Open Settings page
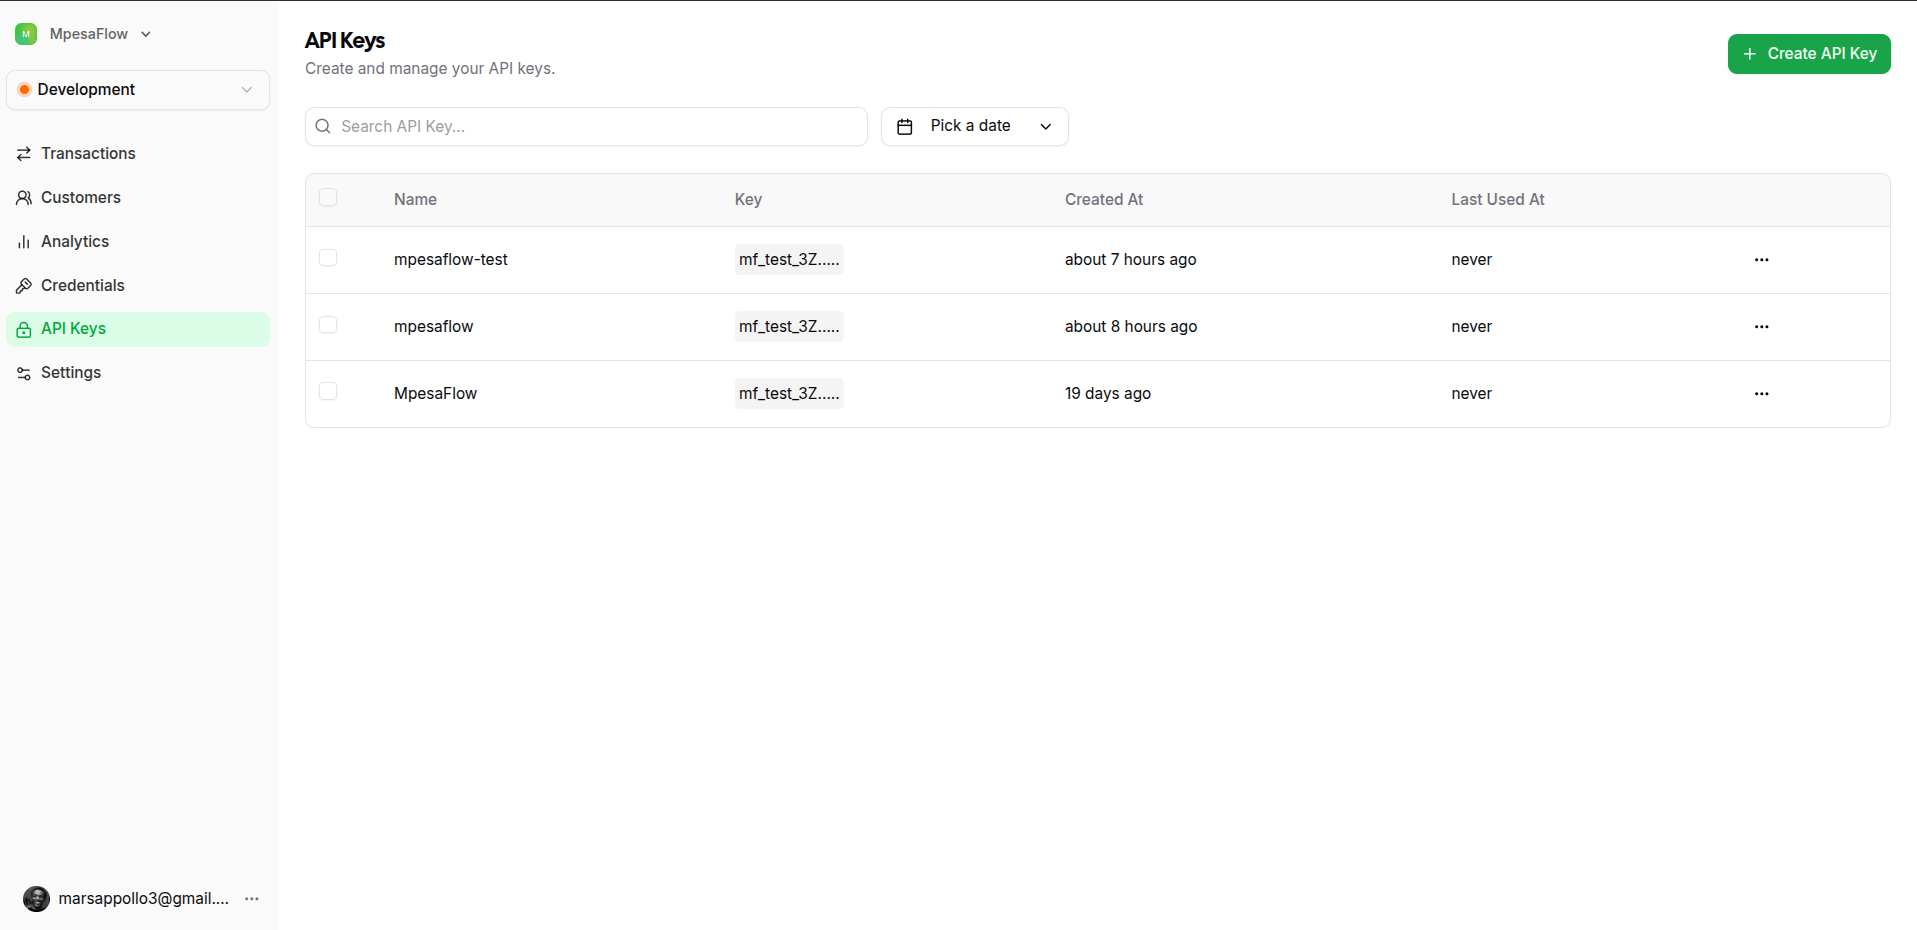Viewport: 1917px width, 930px height. click(138, 373)
